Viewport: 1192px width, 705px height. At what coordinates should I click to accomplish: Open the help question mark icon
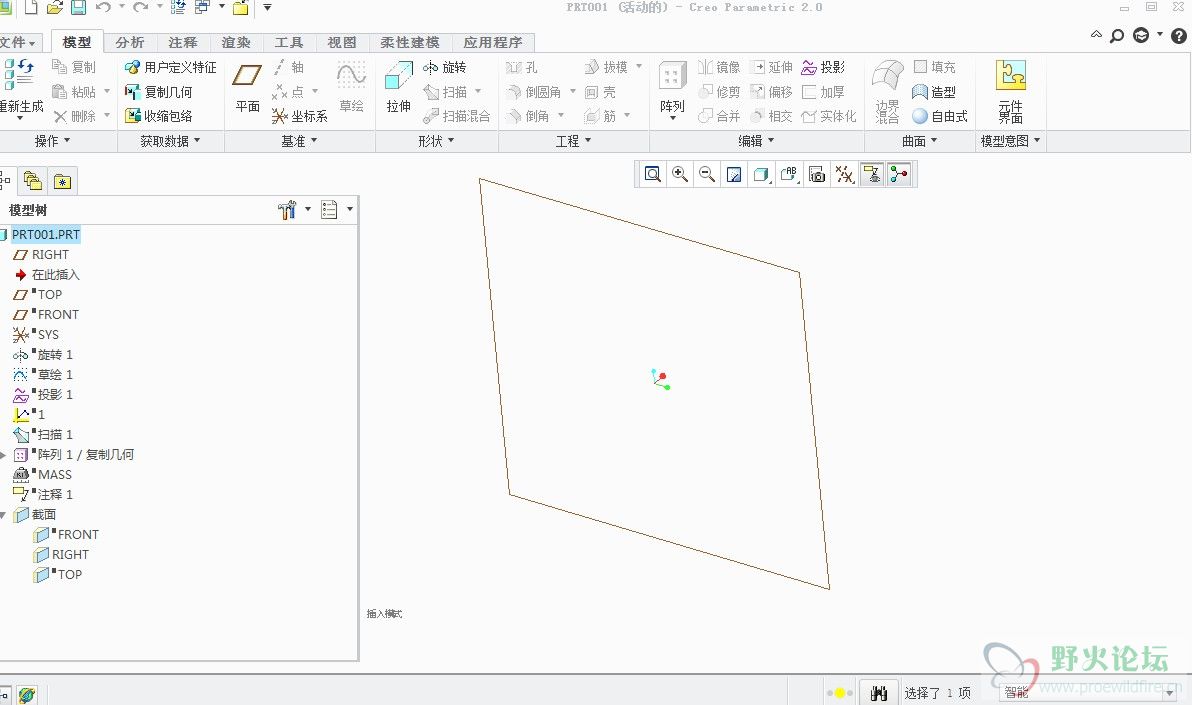tap(1178, 36)
